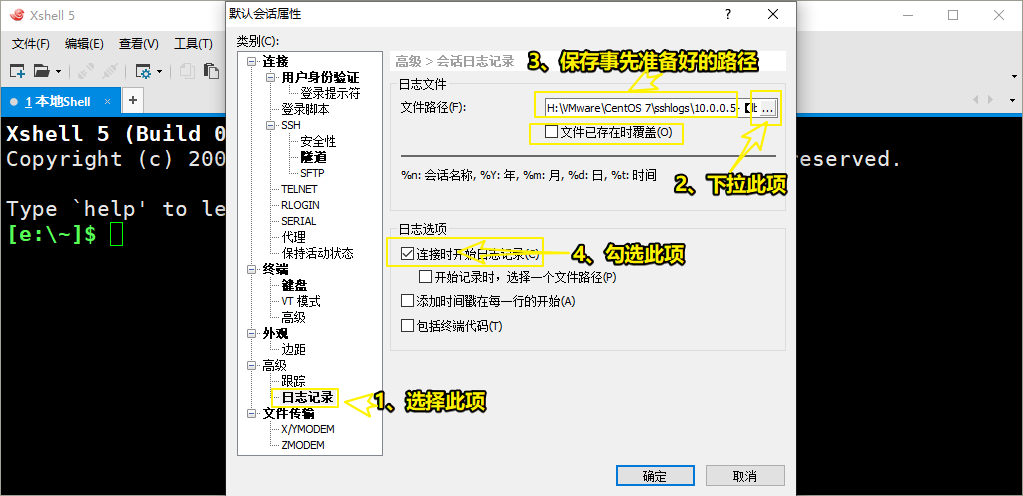Viewport: 1023px width, 496px height.
Task: Click the dialog help question mark button
Action: 728,14
